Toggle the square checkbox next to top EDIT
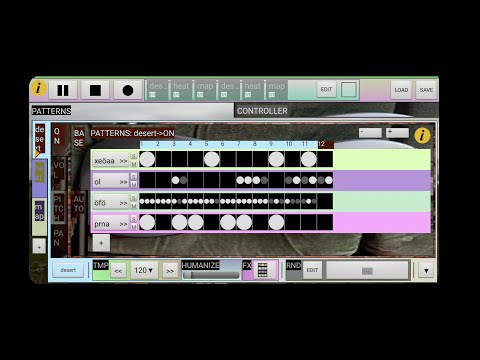The image size is (480, 360). pyautogui.click(x=349, y=89)
